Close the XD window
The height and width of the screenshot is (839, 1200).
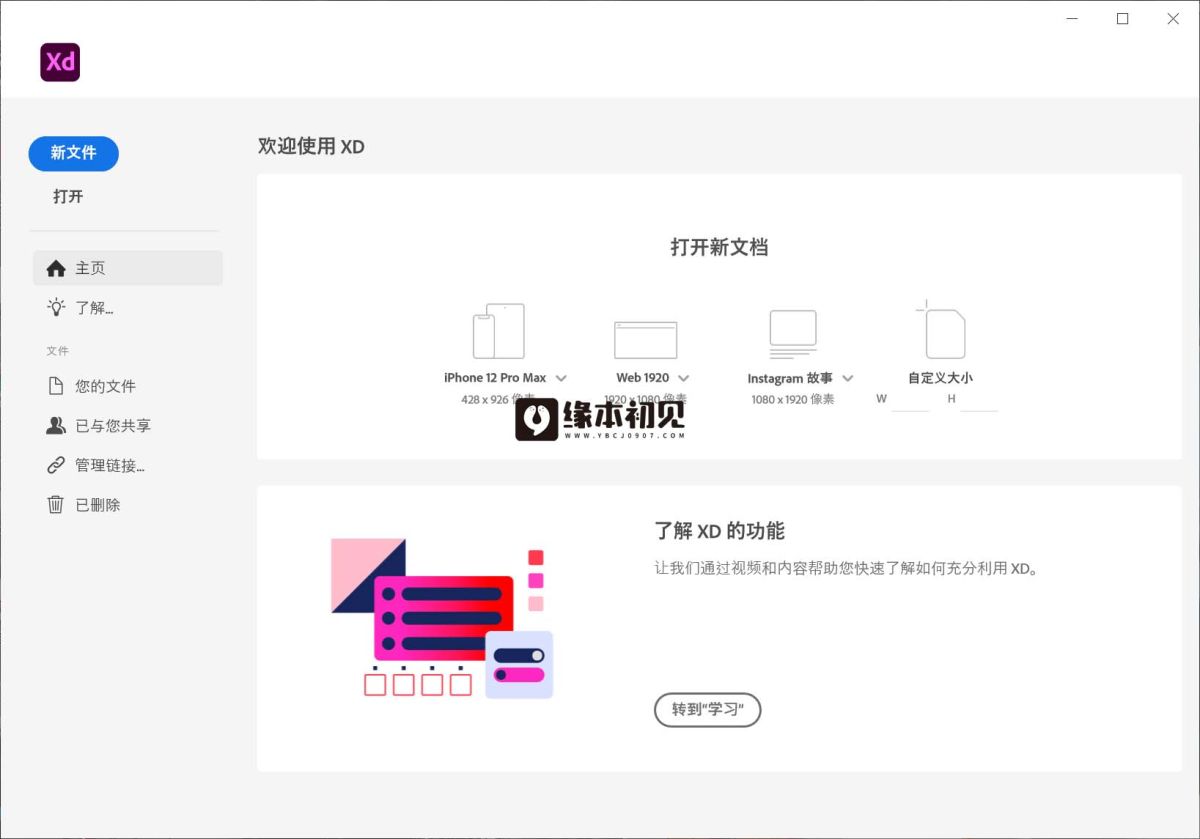(1173, 19)
